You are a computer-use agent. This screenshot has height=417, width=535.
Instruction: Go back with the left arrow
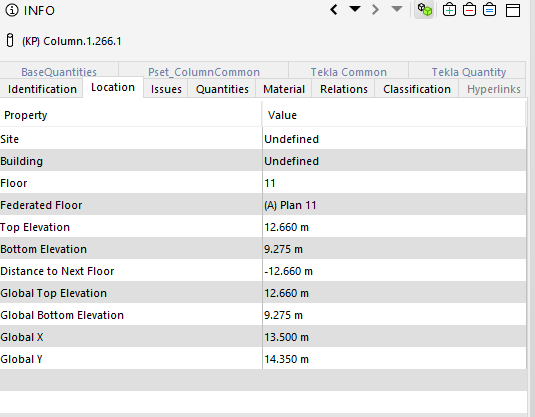pos(334,10)
